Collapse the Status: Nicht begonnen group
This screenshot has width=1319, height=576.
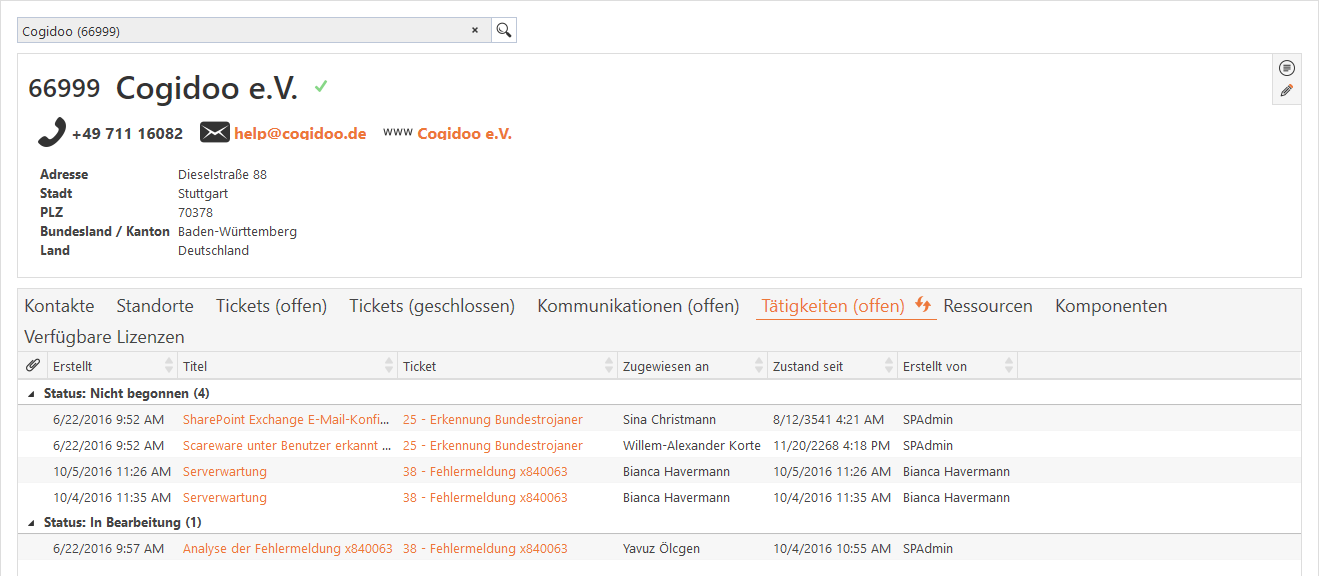[x=31, y=394]
